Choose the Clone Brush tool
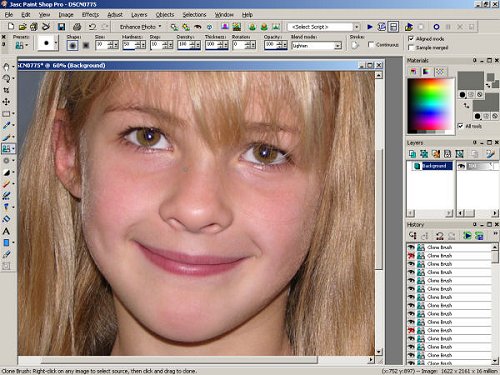The image size is (500, 375). click(6, 149)
